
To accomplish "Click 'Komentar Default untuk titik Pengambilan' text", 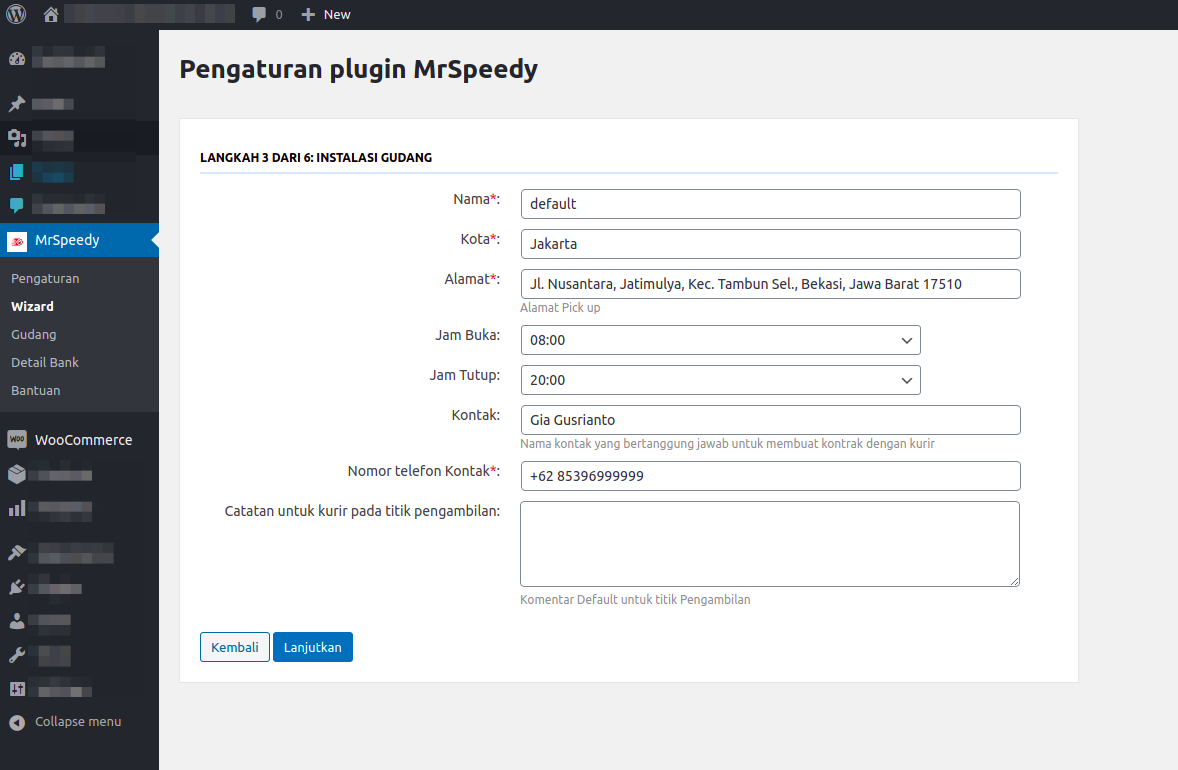I will click(x=636, y=599).
